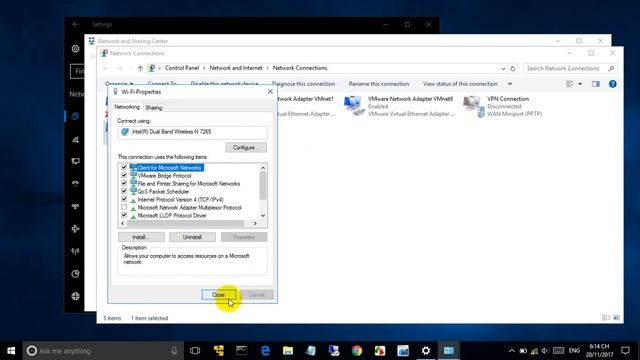Click the Search Network Connections box

(570, 68)
